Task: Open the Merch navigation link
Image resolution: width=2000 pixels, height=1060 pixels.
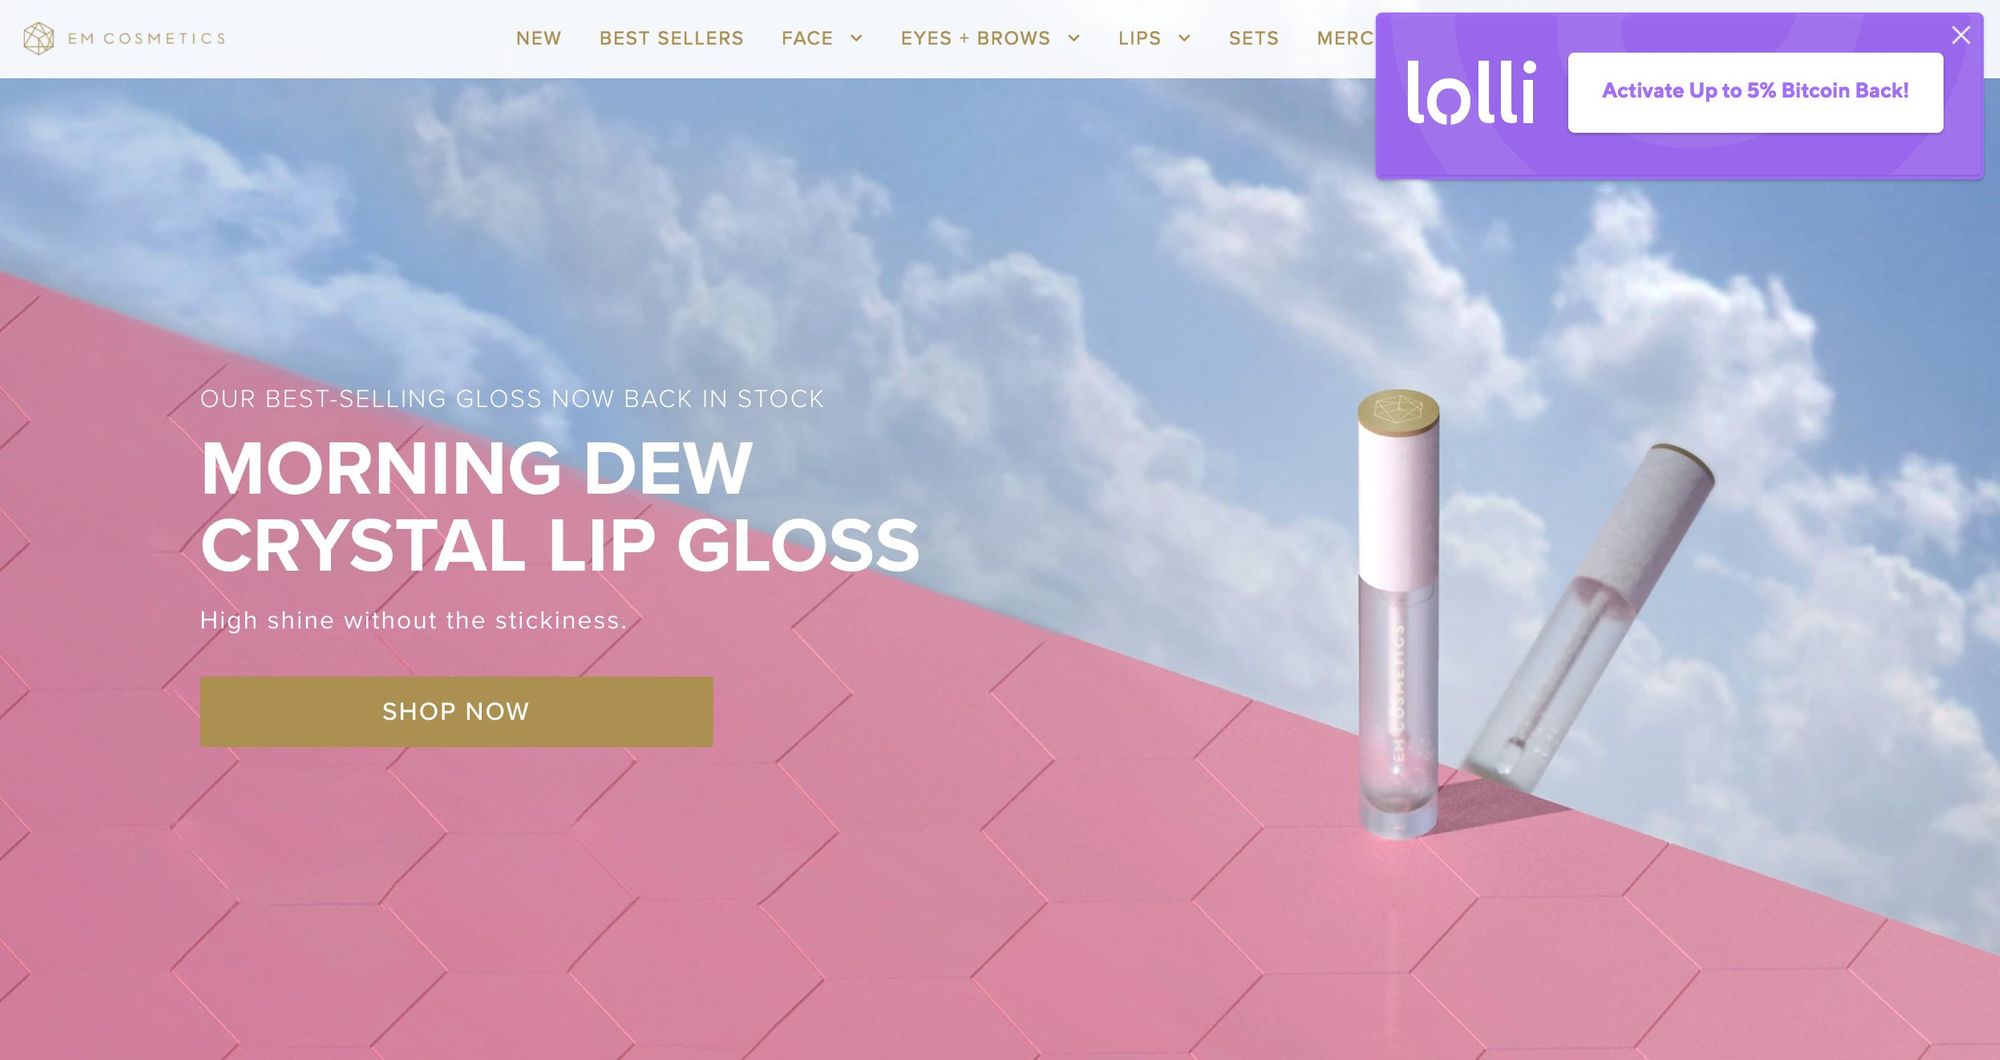Action: coord(1346,38)
